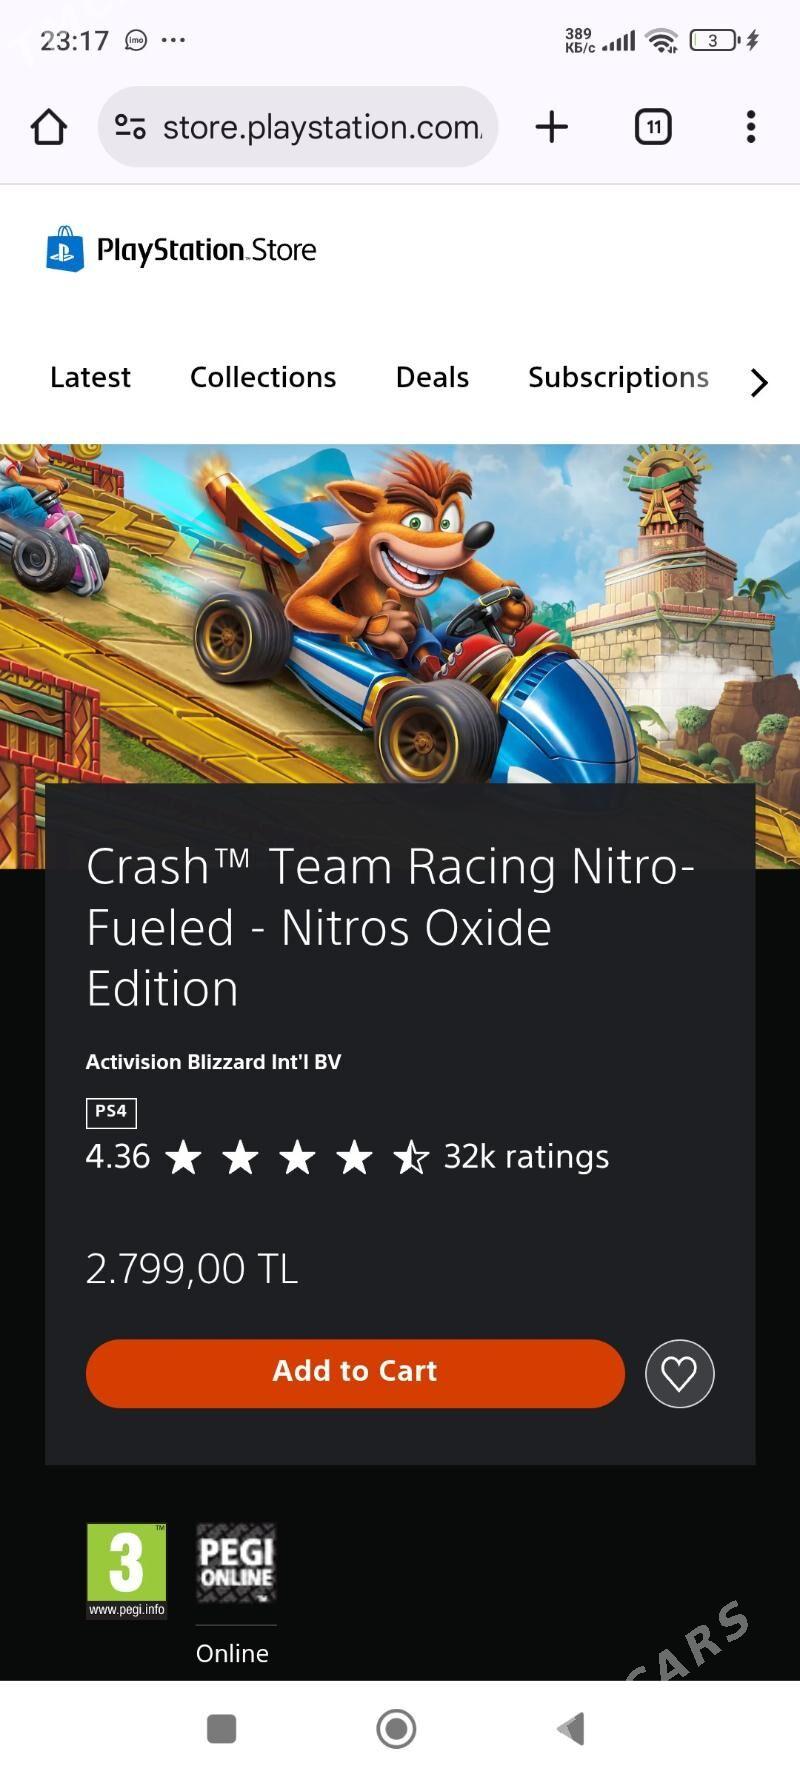Open the browser three-dot menu

(x=750, y=127)
